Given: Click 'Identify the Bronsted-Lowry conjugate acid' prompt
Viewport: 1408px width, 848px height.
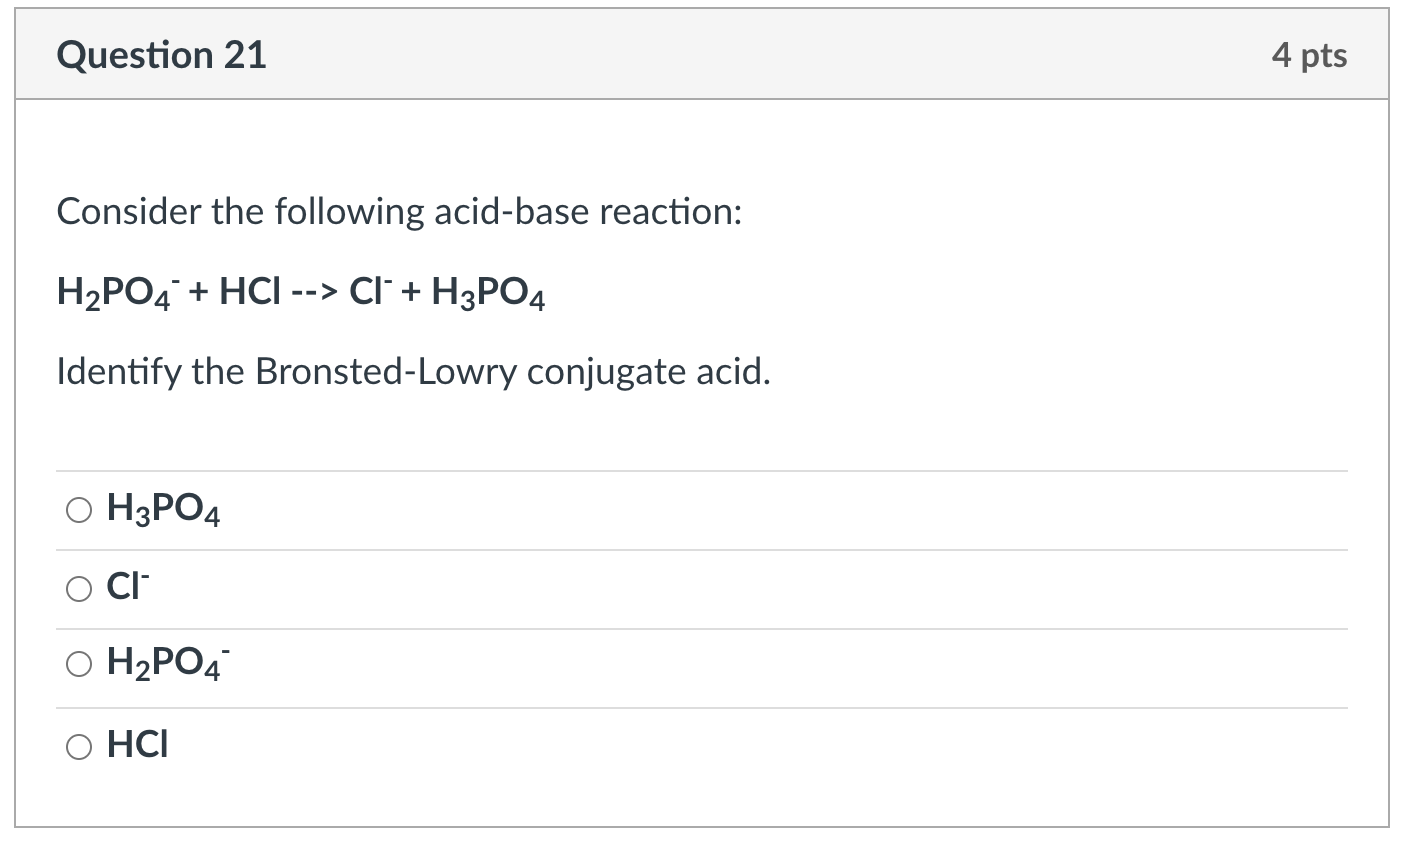Looking at the screenshot, I should (x=414, y=372).
